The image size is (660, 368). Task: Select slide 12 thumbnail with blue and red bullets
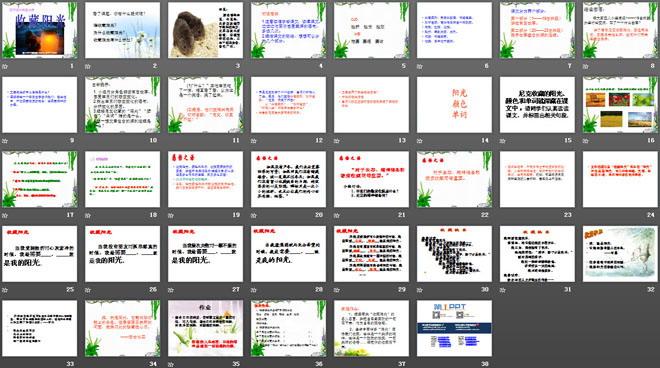(288, 104)
